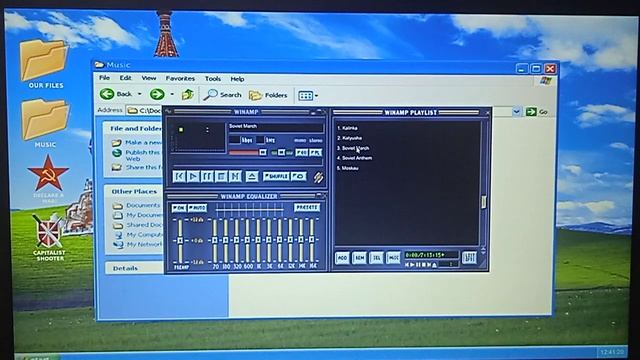Screen dimensions: 640x360
Task: Open Explorer Search pane
Action: point(222,95)
